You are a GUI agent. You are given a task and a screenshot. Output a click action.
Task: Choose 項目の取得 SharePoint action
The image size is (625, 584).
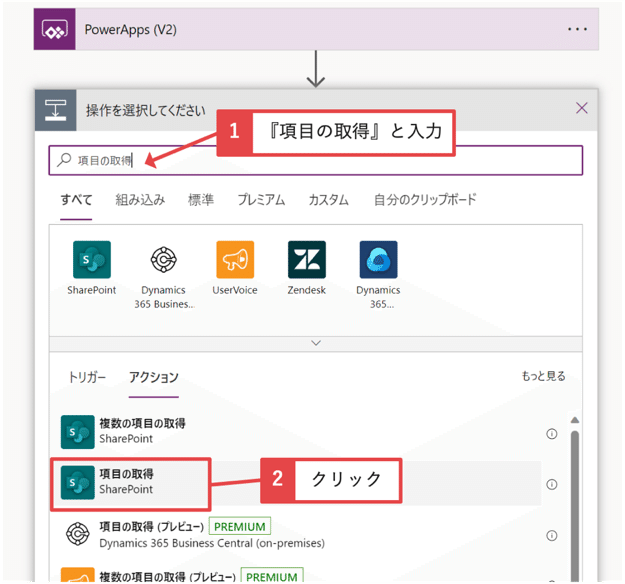point(296,483)
